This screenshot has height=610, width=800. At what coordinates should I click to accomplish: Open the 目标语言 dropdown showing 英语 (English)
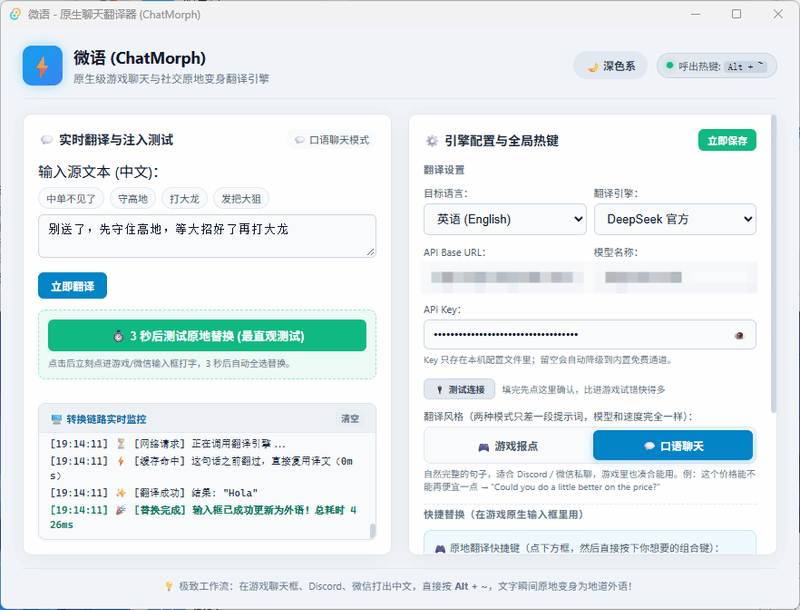[x=505, y=219]
